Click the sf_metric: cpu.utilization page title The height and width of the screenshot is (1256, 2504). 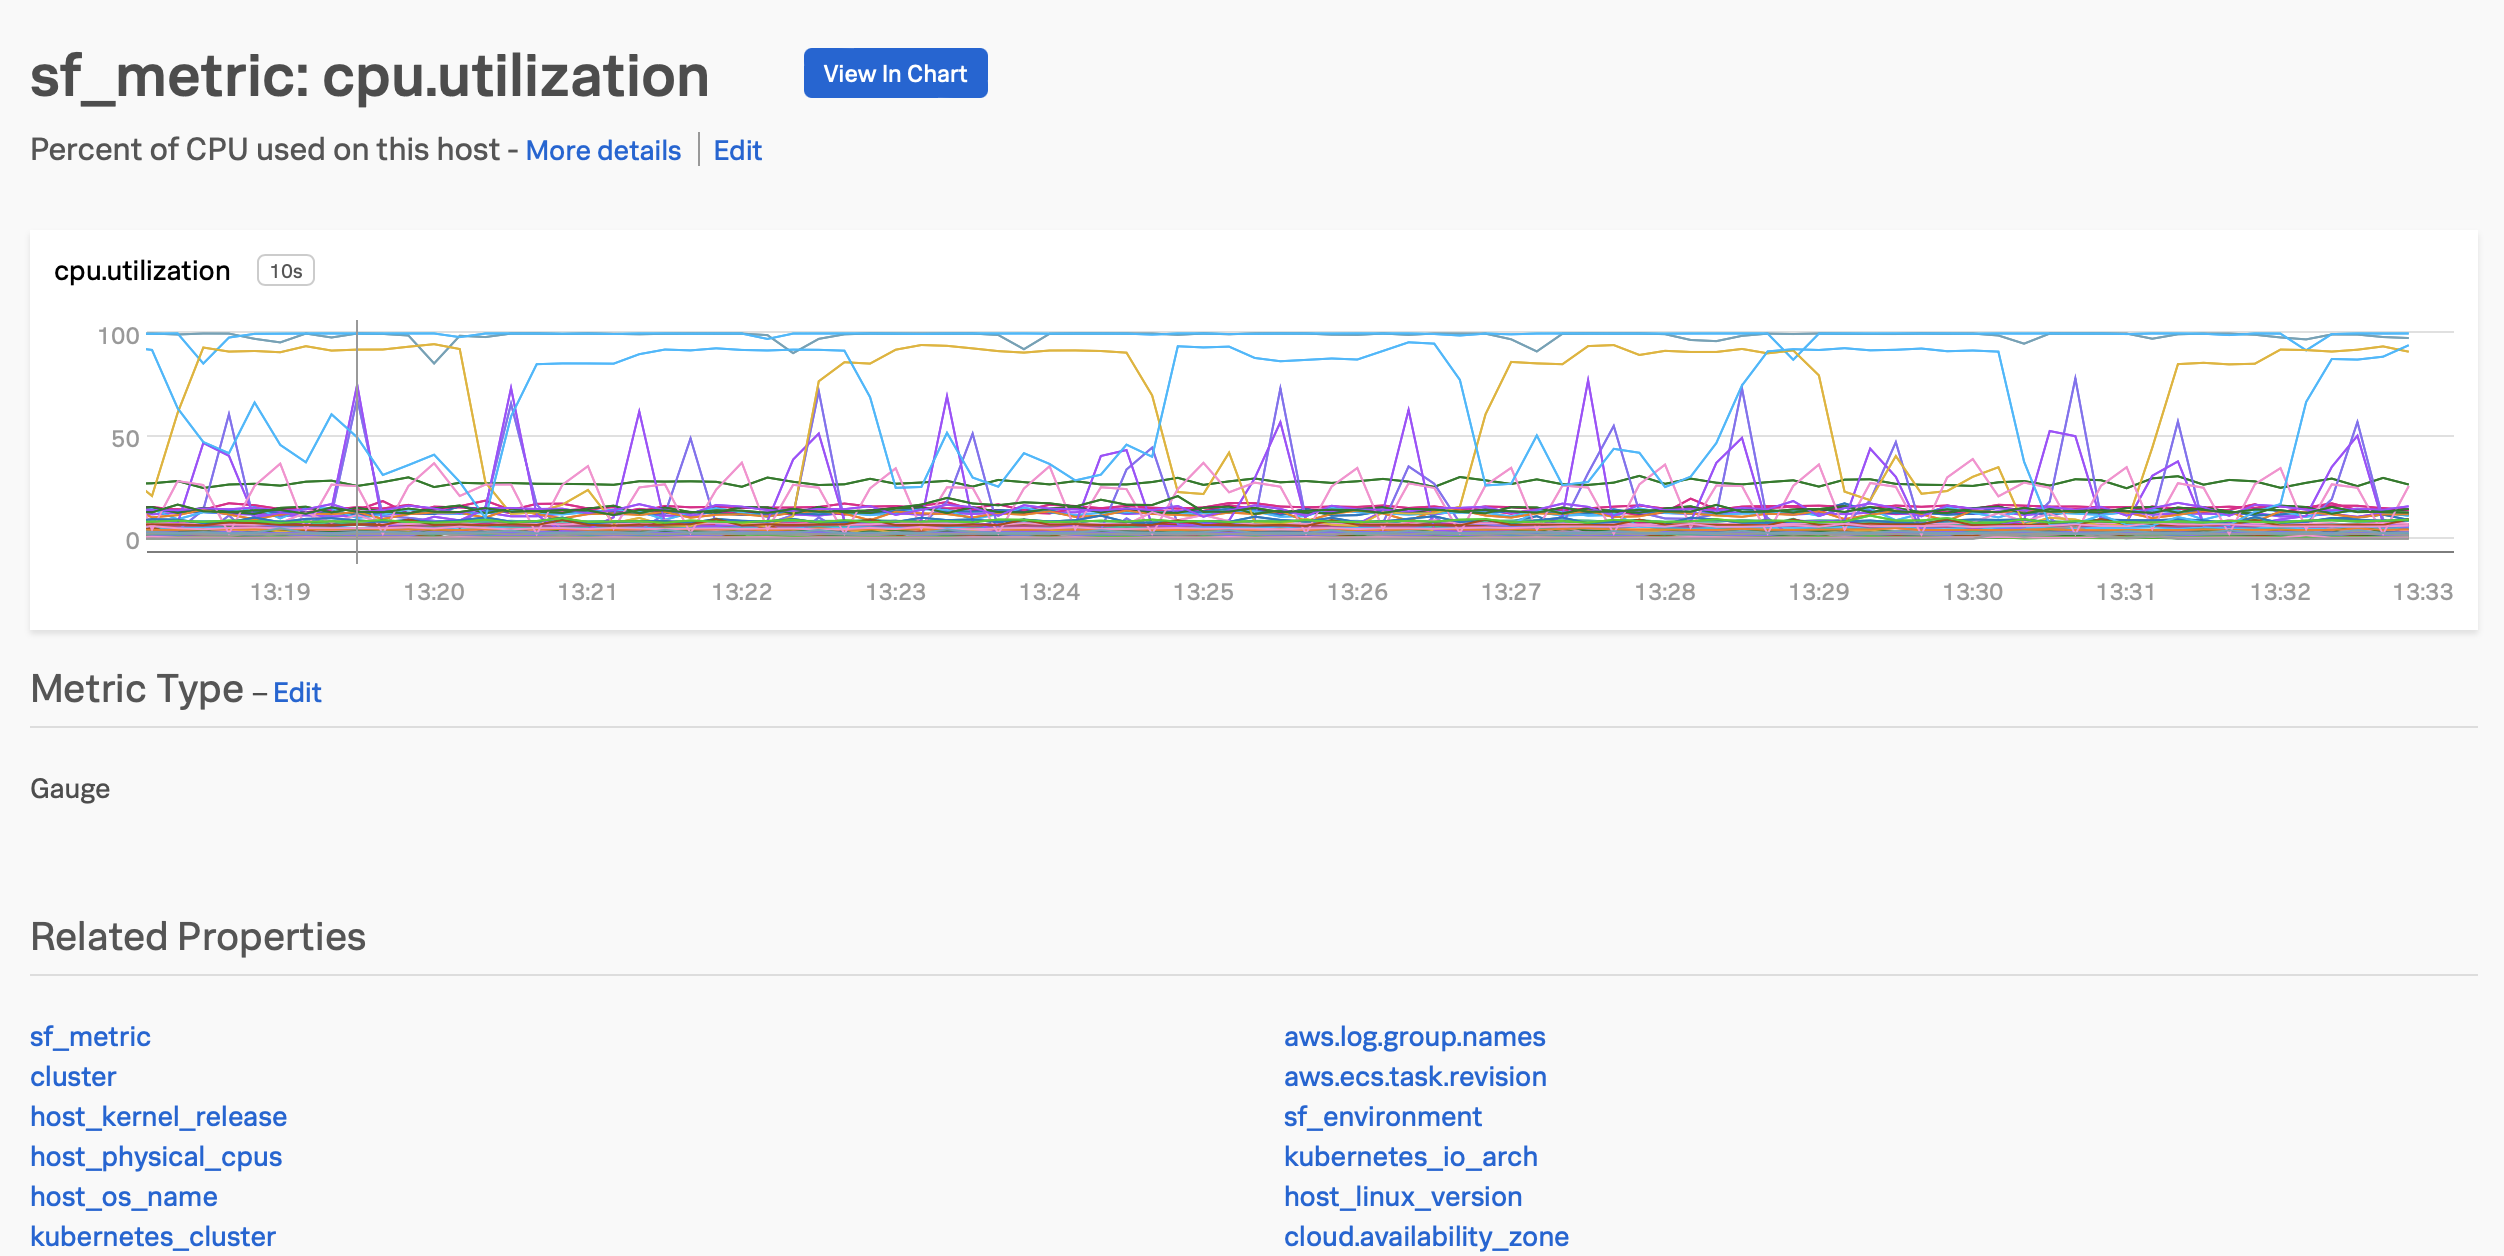(370, 76)
